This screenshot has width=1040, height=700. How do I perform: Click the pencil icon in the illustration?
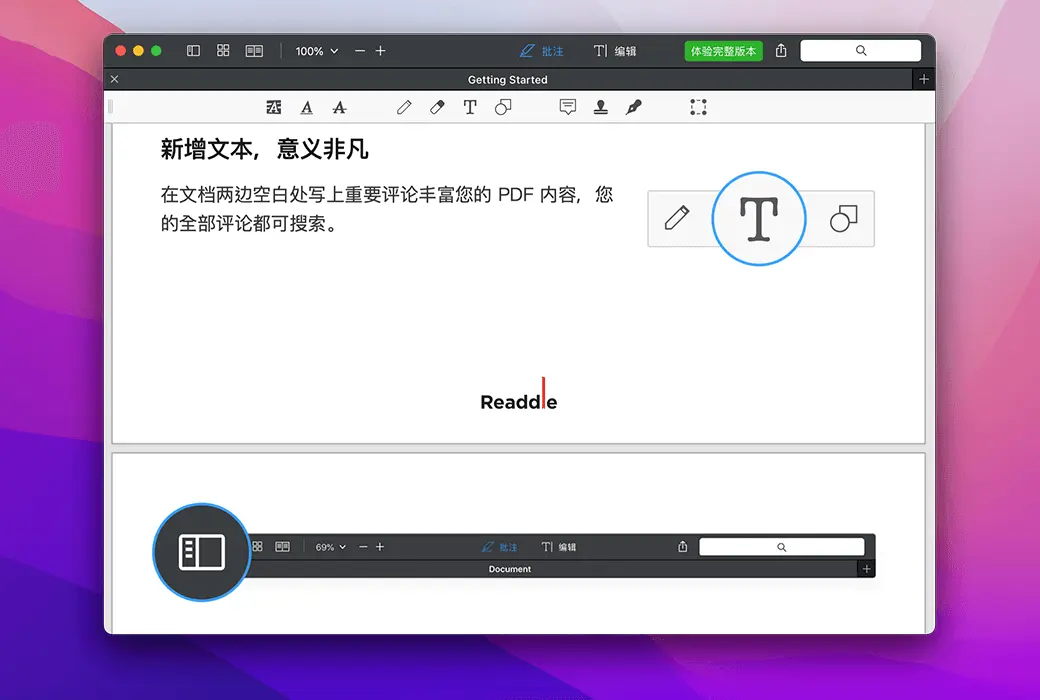click(x=677, y=218)
